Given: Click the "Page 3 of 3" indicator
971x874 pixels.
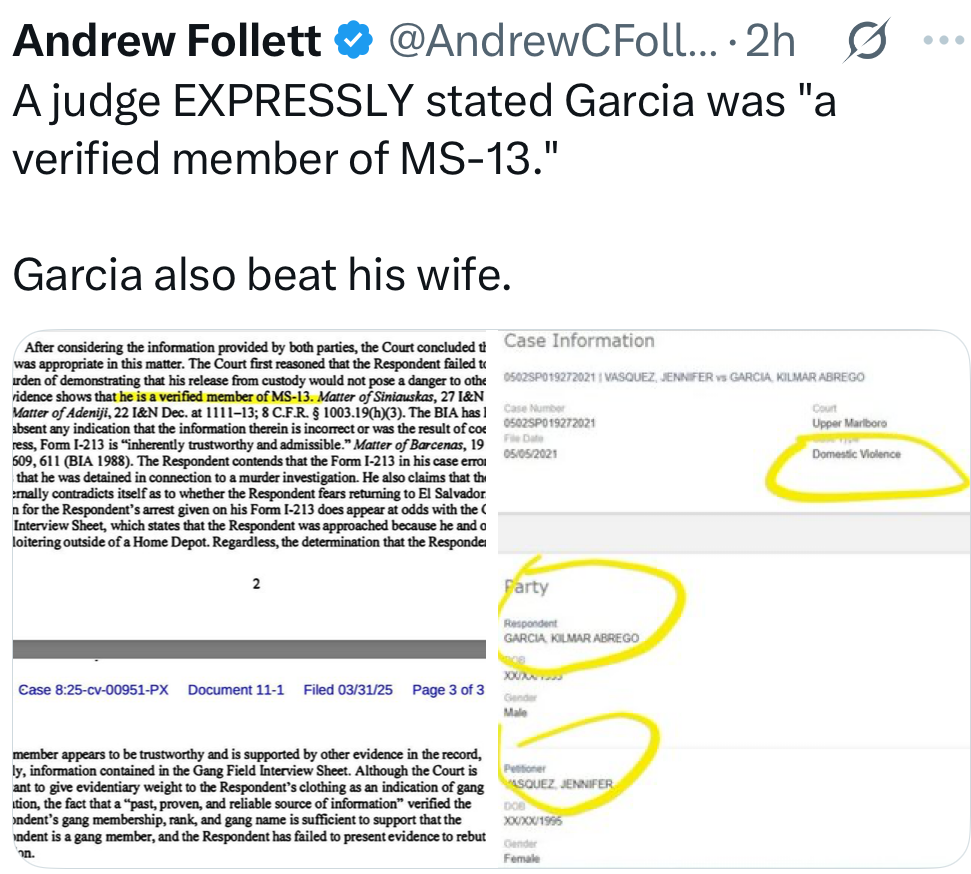Looking at the screenshot, I should 448,690.
